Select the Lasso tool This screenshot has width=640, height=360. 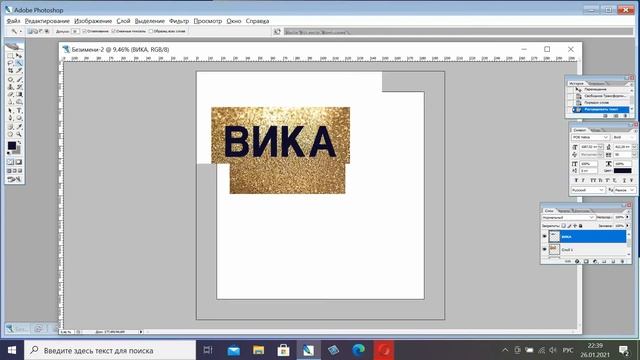11,63
